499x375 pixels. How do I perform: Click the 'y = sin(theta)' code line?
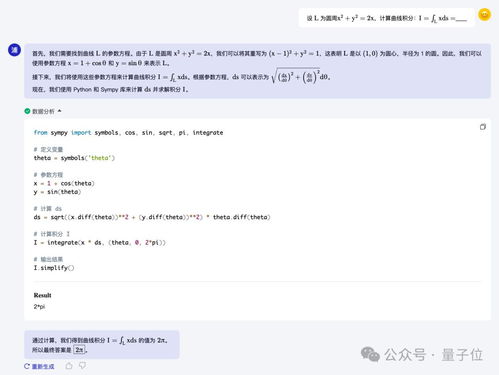57,192
